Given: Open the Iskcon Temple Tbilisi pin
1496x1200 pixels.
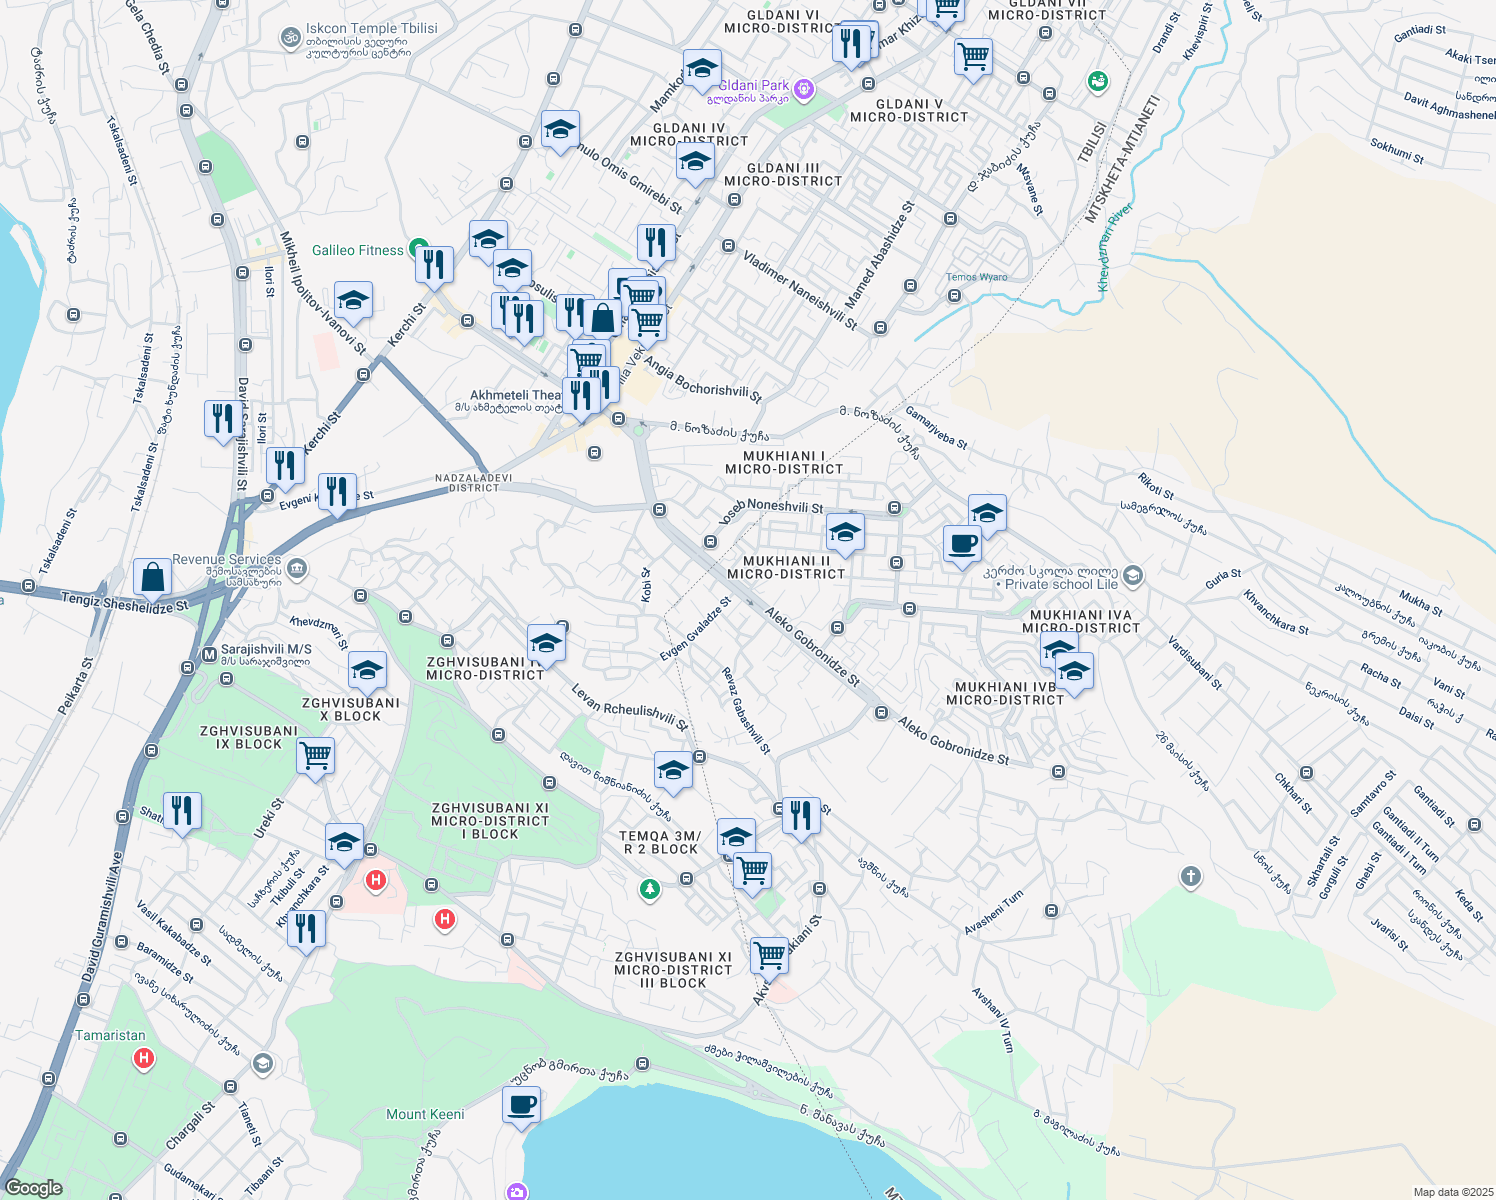Looking at the screenshot, I should tap(289, 38).
